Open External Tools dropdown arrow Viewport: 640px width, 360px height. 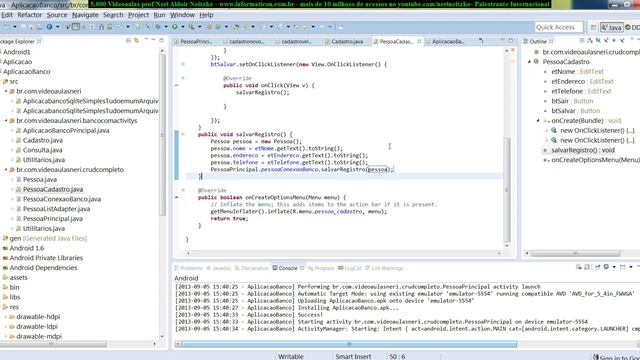click(200, 27)
